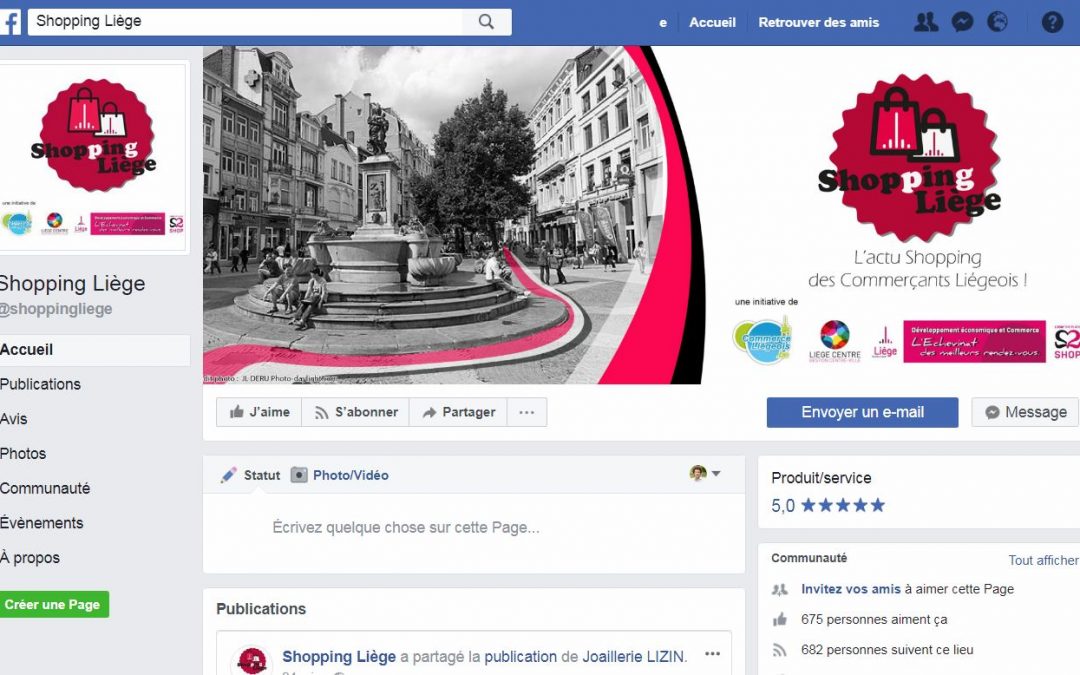Viewport: 1080px width, 675px height.
Task: Select the Statut composer tab
Action: (251, 475)
